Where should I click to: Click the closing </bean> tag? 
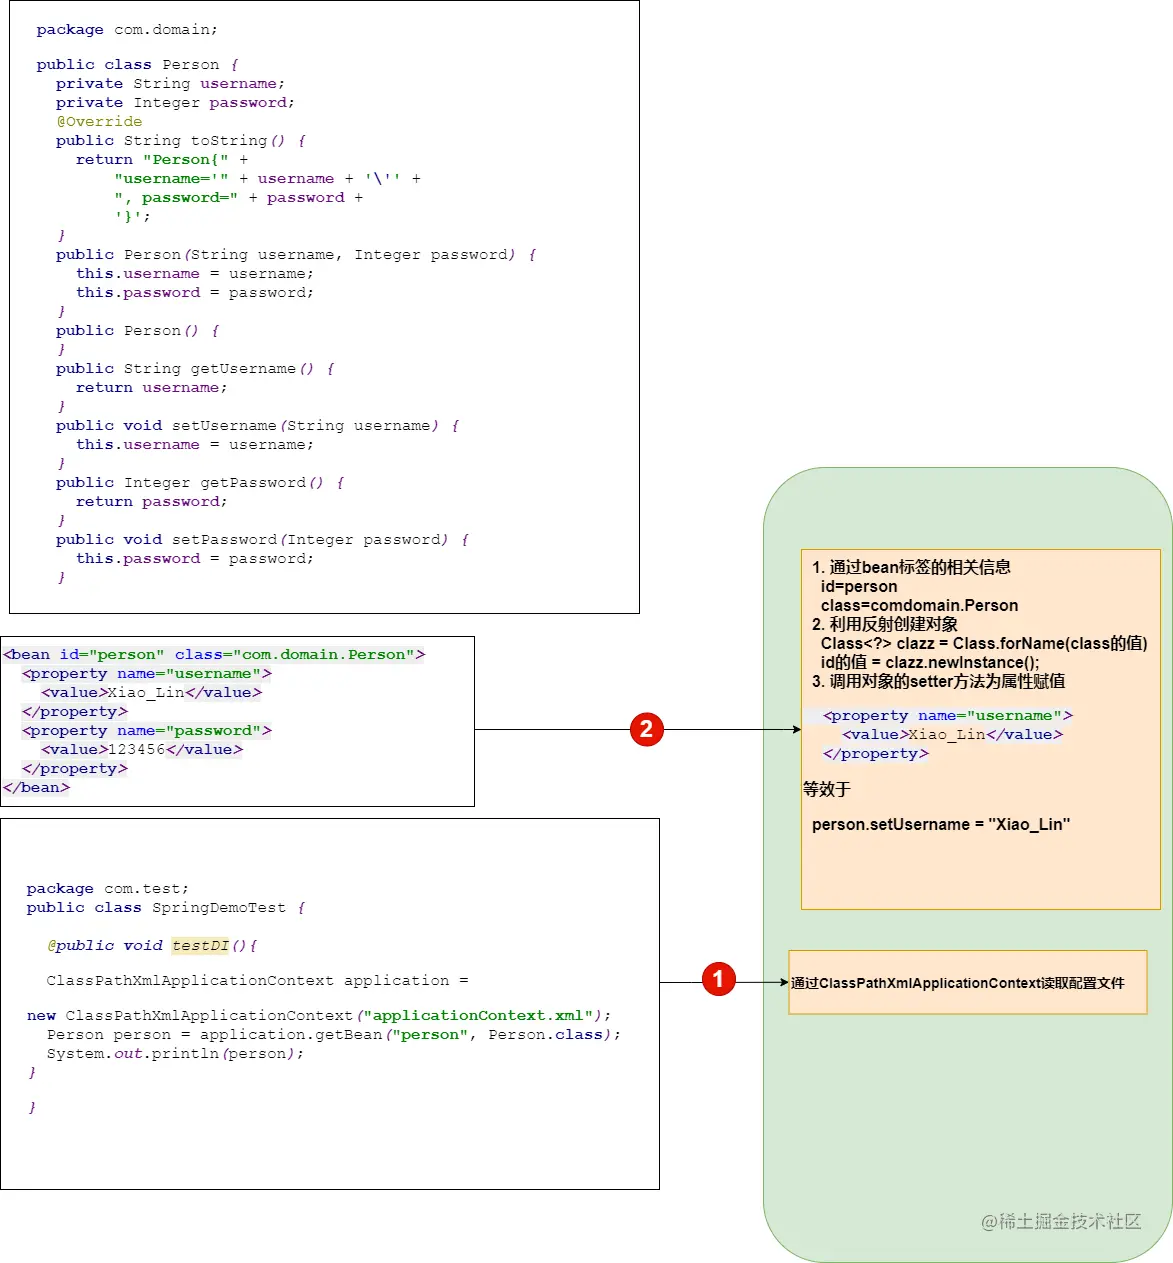(x=36, y=788)
